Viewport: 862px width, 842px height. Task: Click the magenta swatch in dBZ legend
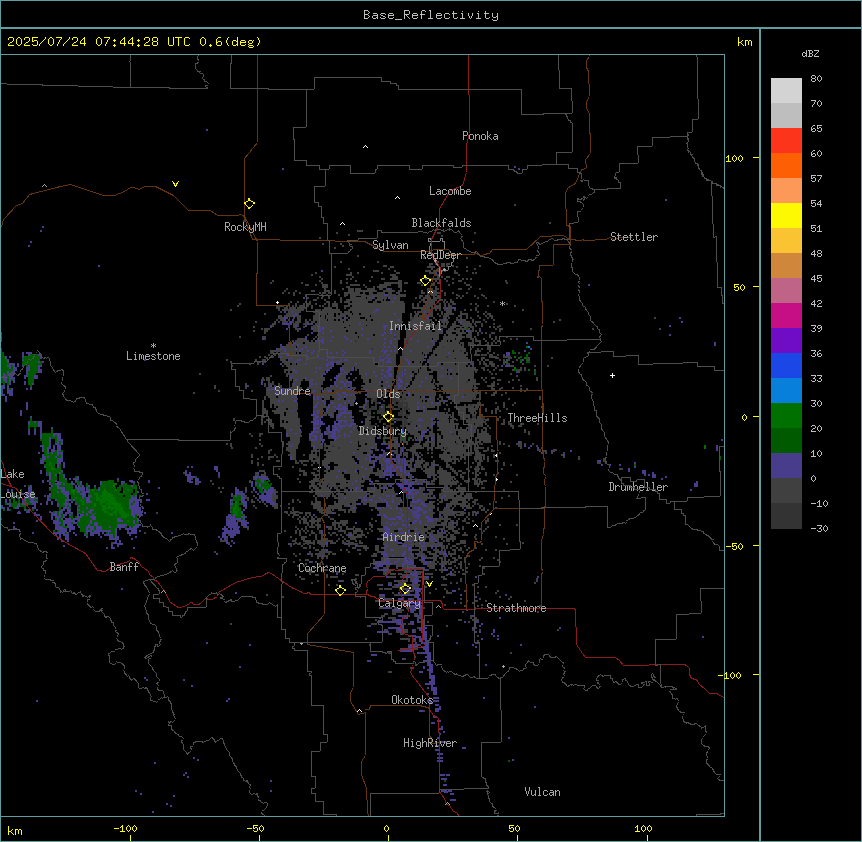786,315
